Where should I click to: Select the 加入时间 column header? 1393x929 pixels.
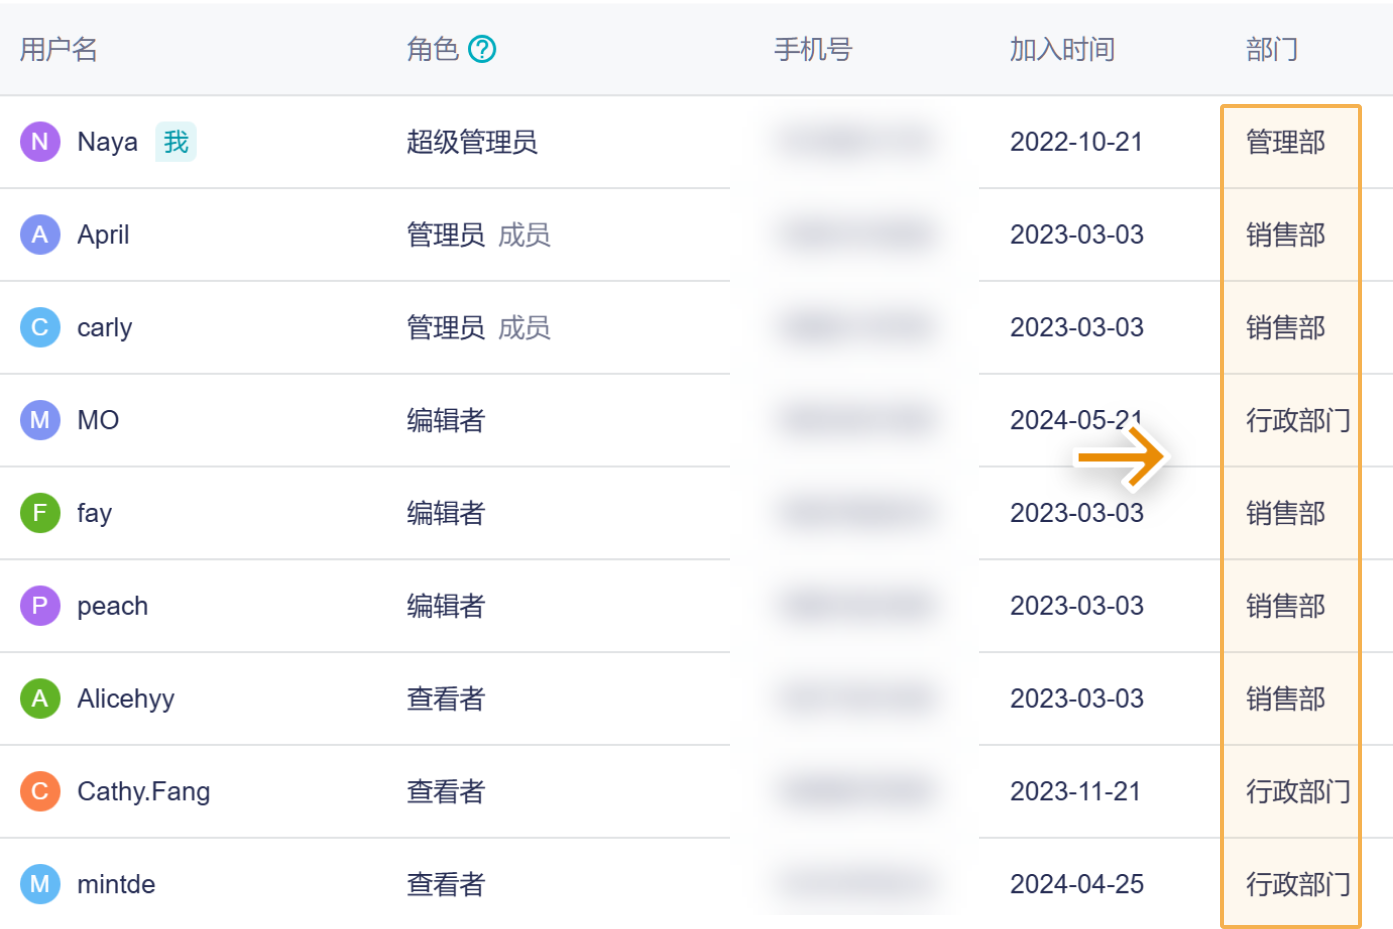tap(1062, 49)
